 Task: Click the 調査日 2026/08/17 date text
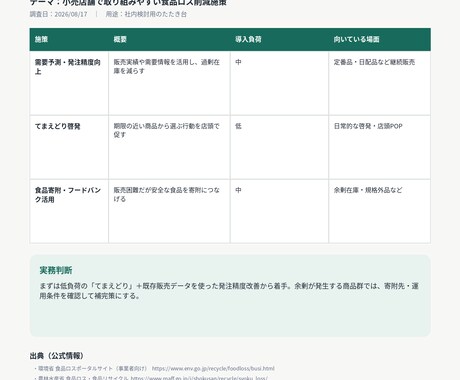(58, 14)
